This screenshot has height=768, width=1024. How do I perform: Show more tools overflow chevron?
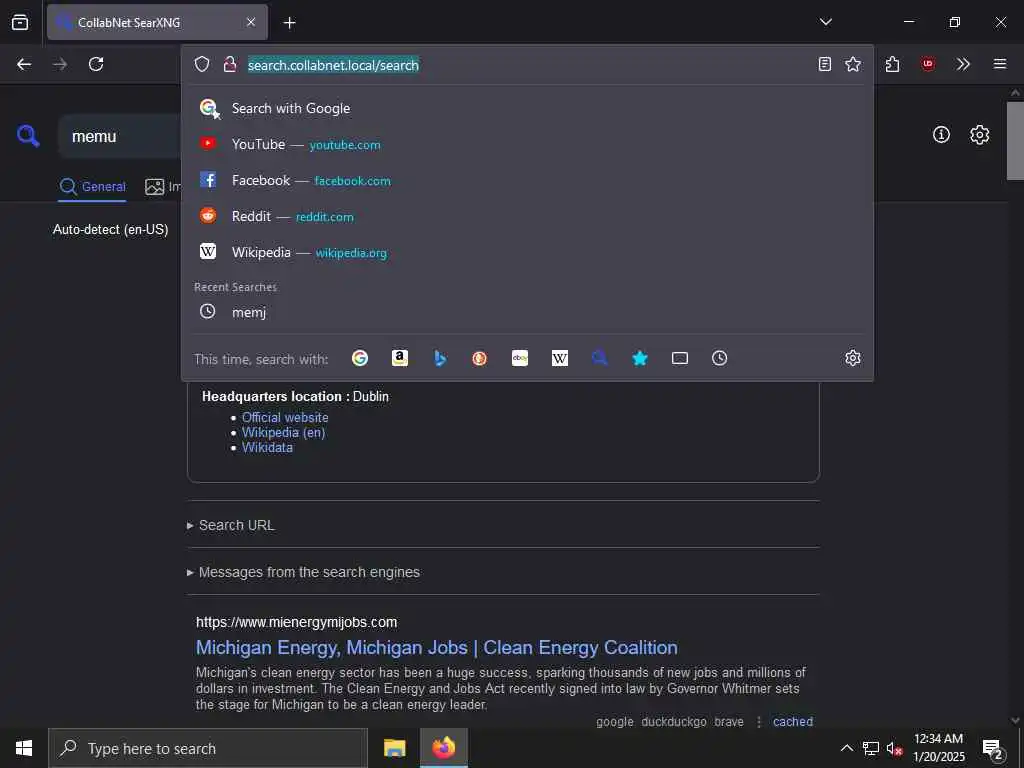click(x=963, y=64)
